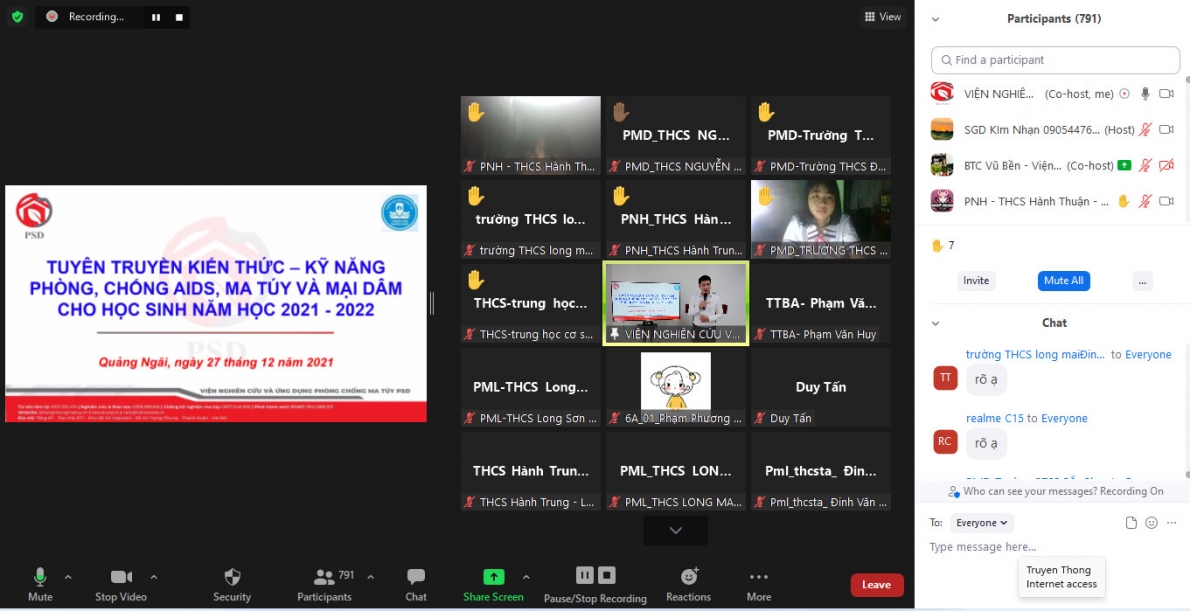This screenshot has height=611, width=1190.
Task: Mute your microphone
Action: [40, 576]
